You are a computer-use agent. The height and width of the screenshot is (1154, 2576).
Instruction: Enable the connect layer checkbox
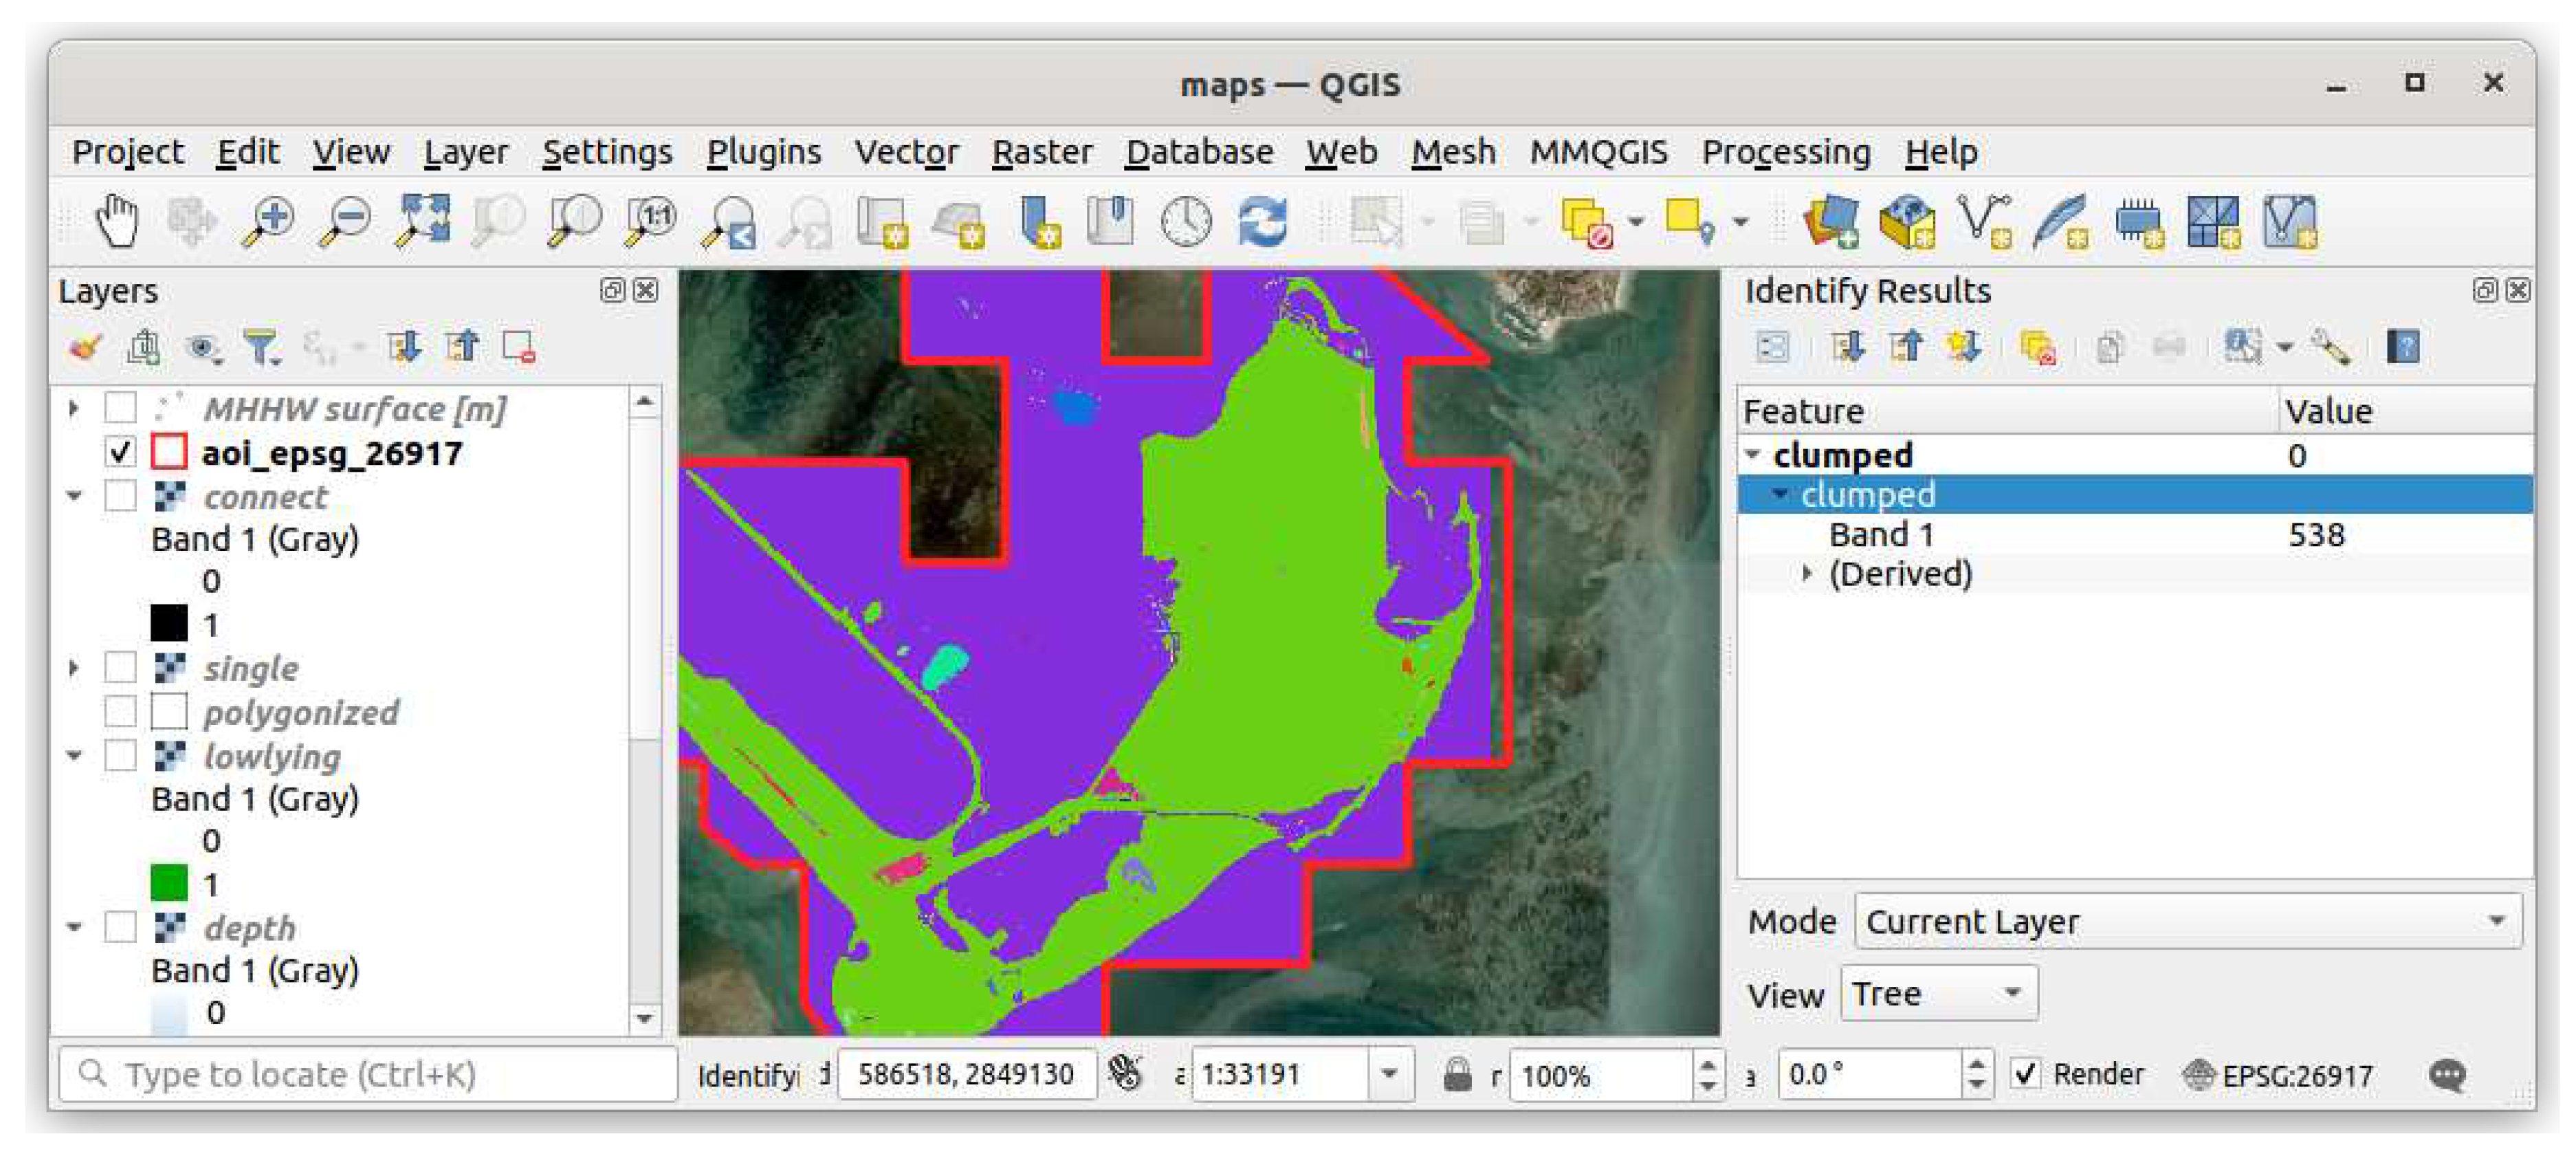(x=120, y=496)
